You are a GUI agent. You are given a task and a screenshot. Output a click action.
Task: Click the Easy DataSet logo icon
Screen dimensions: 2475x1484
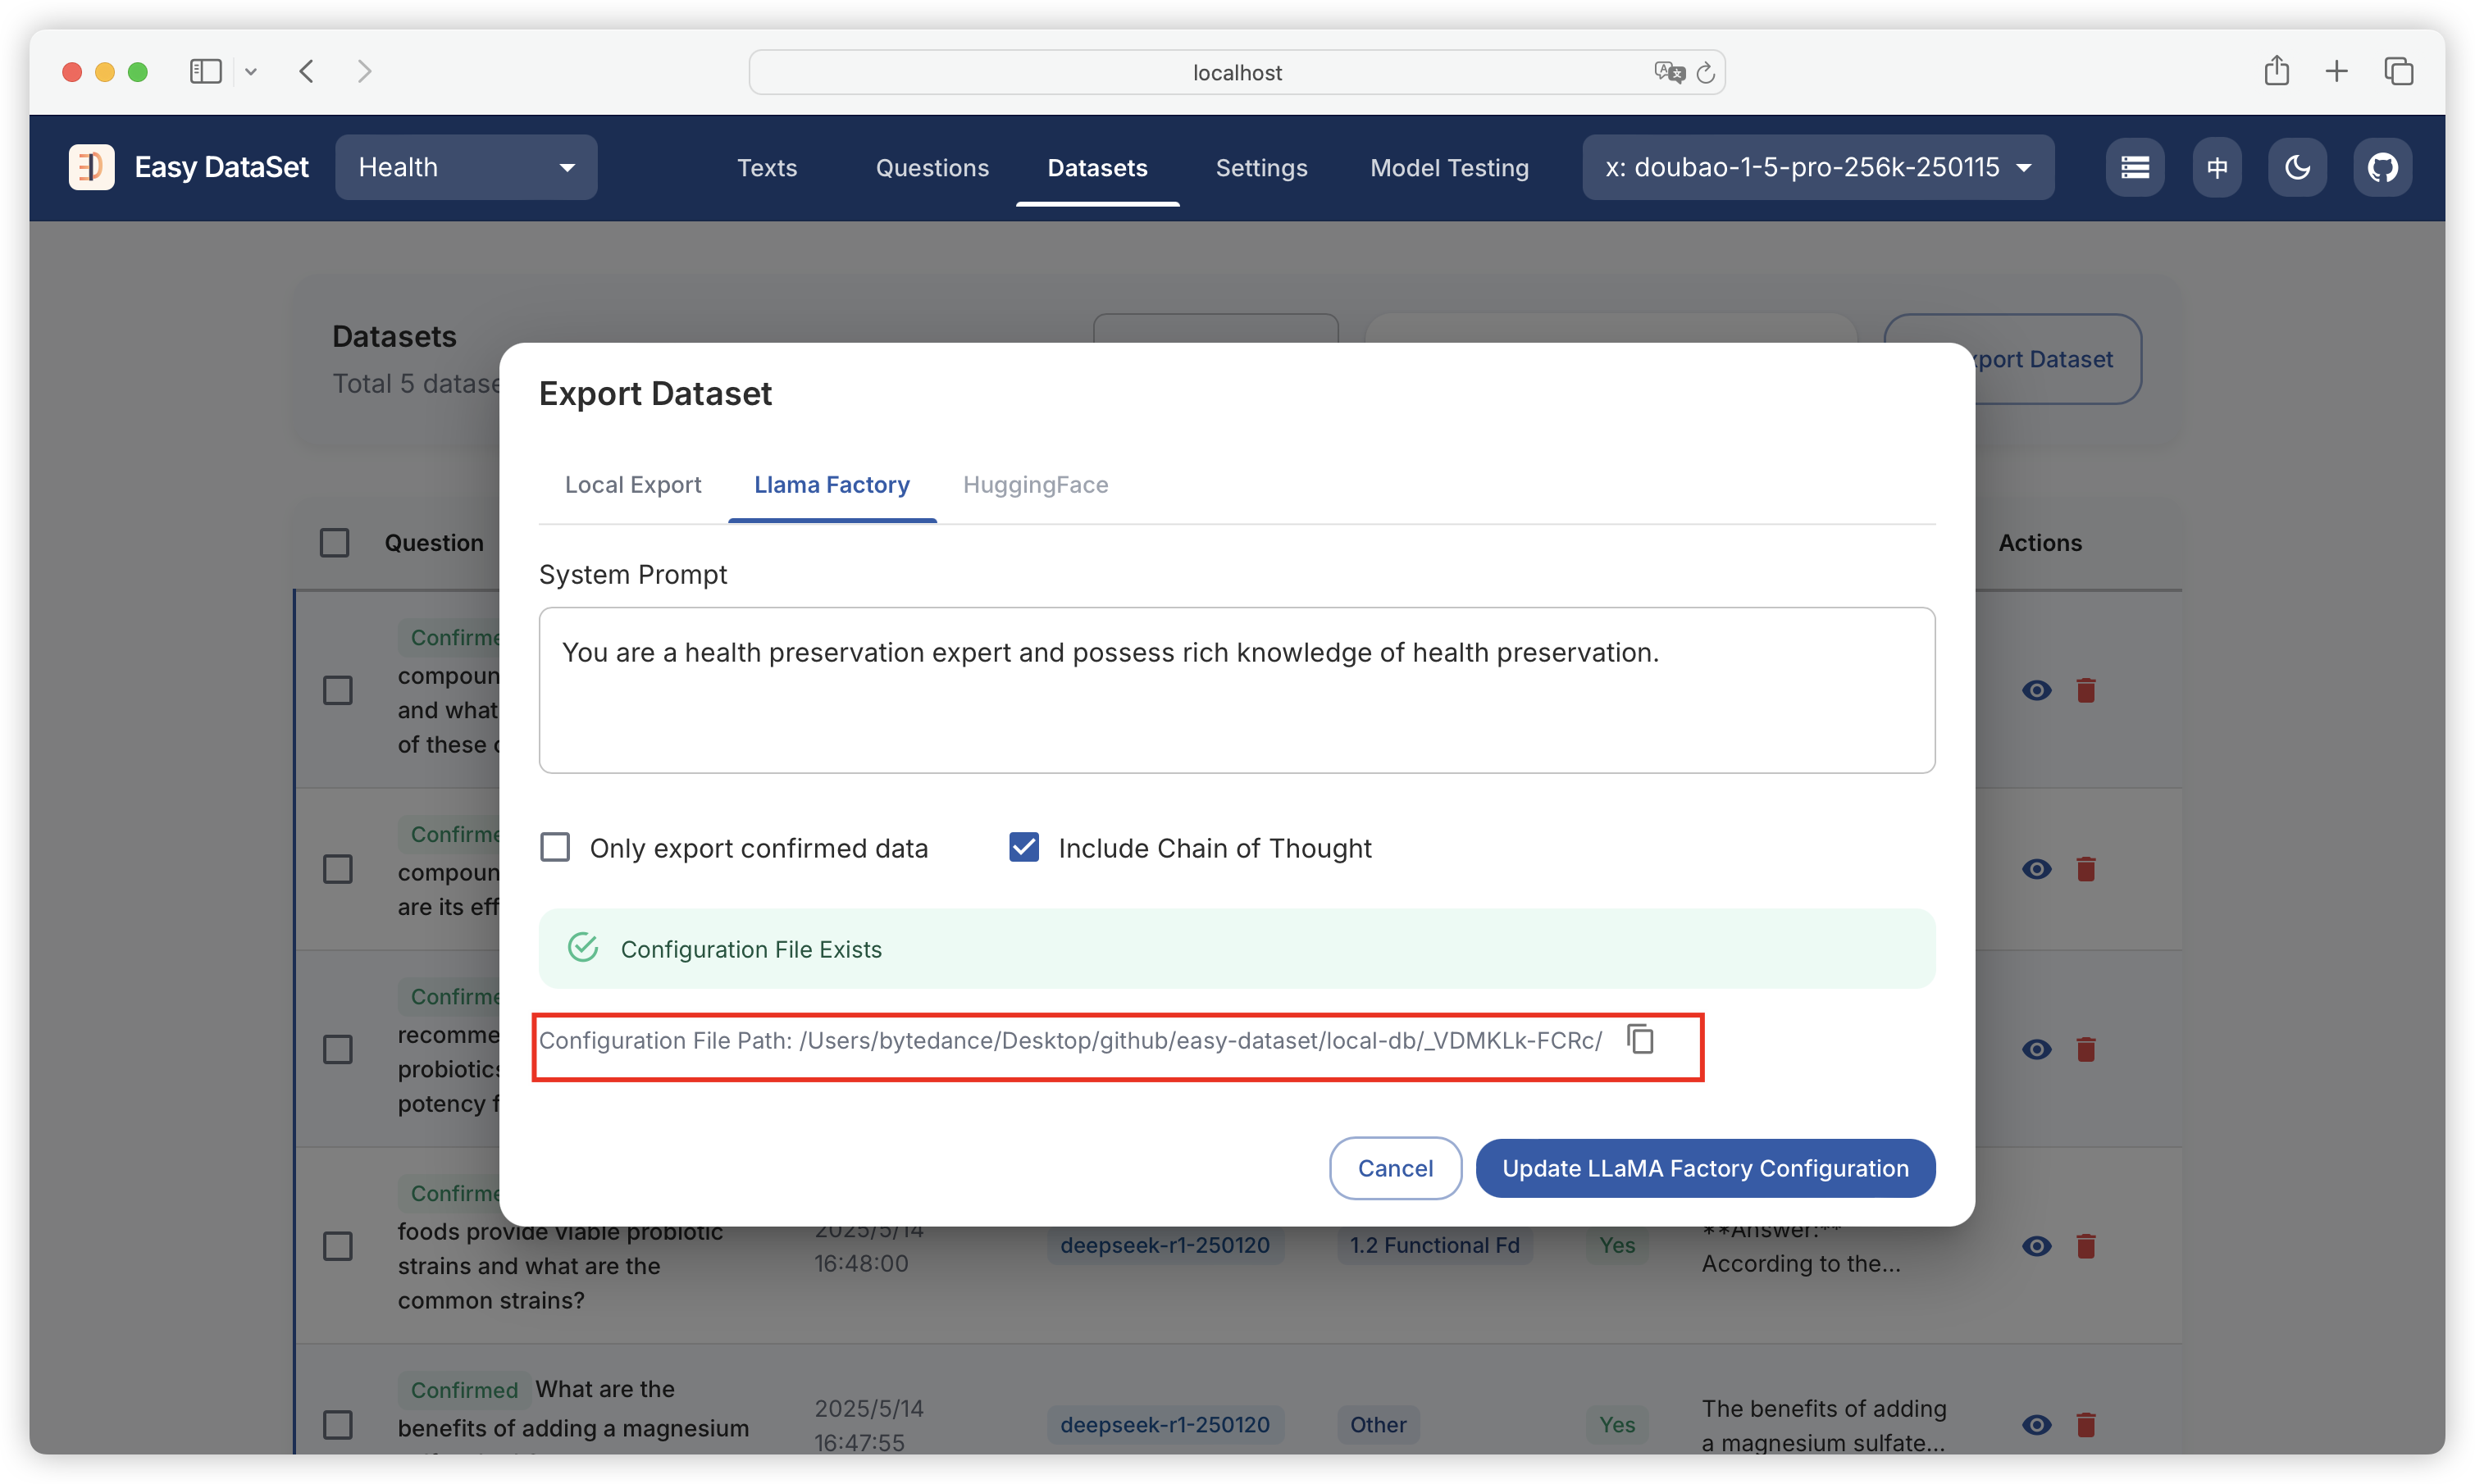(x=91, y=167)
